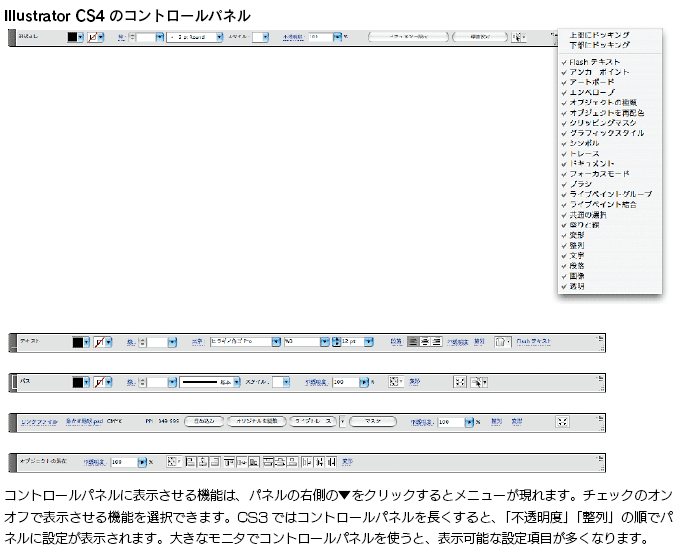This screenshot has width=681, height=557.
Task: Open panel menu icon of テキスト bar
Action: click(601, 339)
